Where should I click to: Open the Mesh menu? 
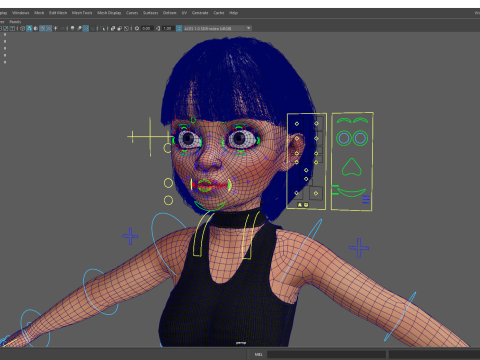coord(39,13)
